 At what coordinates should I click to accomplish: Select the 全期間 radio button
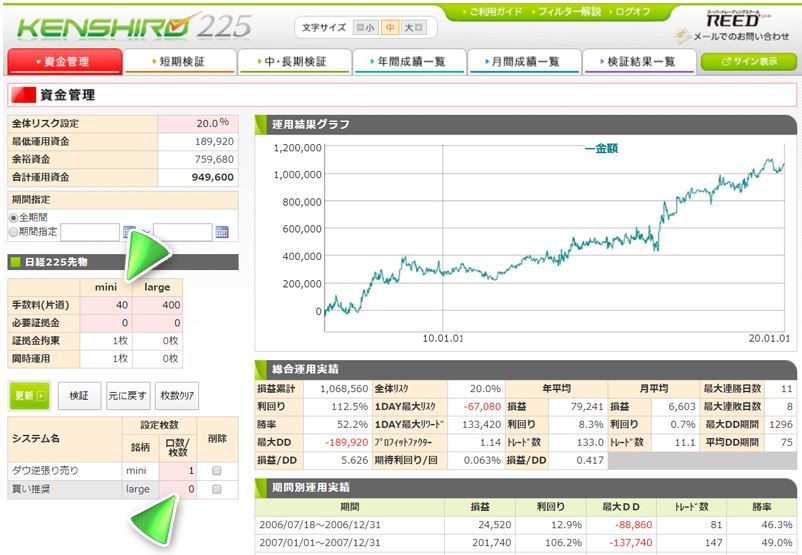(x=14, y=218)
